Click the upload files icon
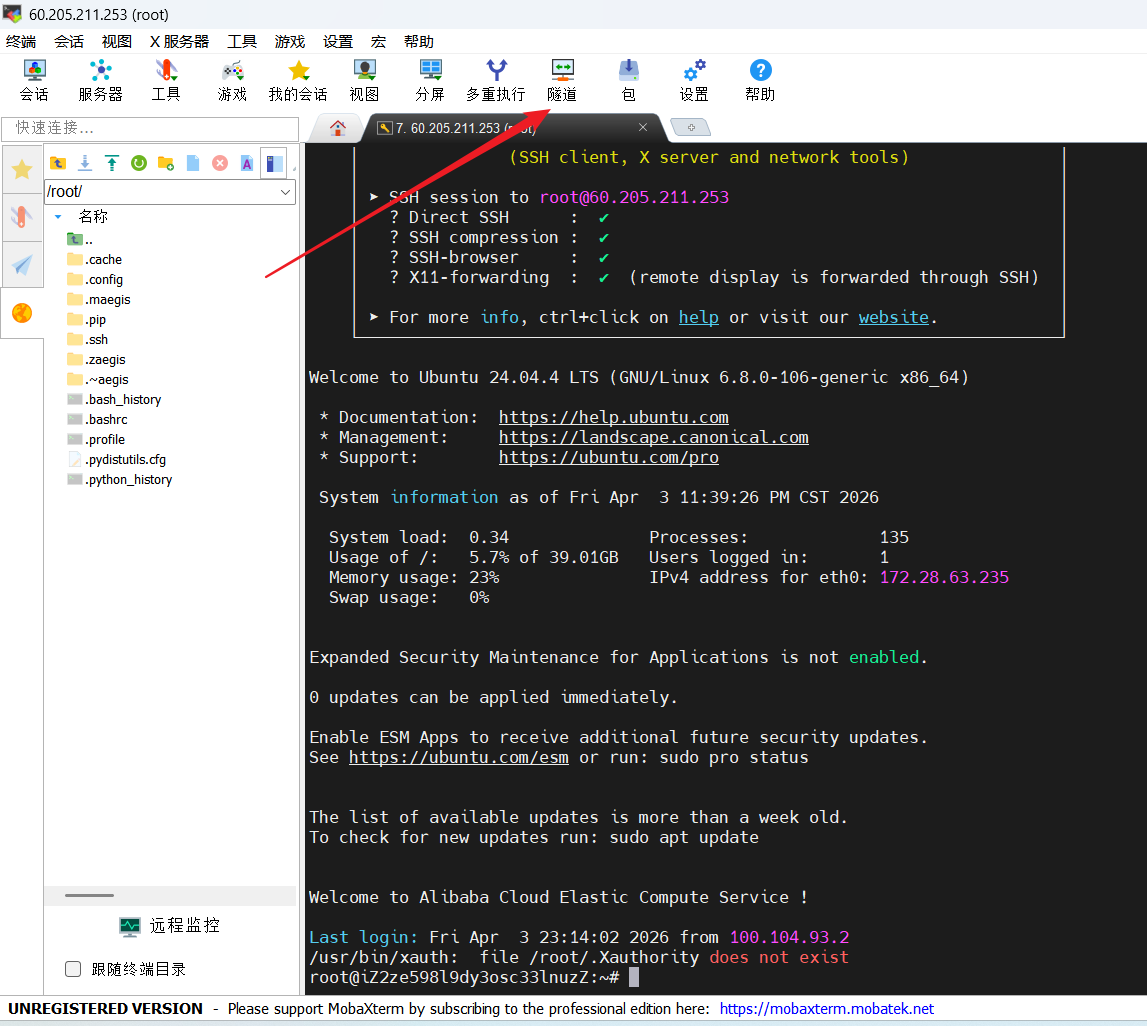Image resolution: width=1147 pixels, height=1026 pixels. click(112, 163)
